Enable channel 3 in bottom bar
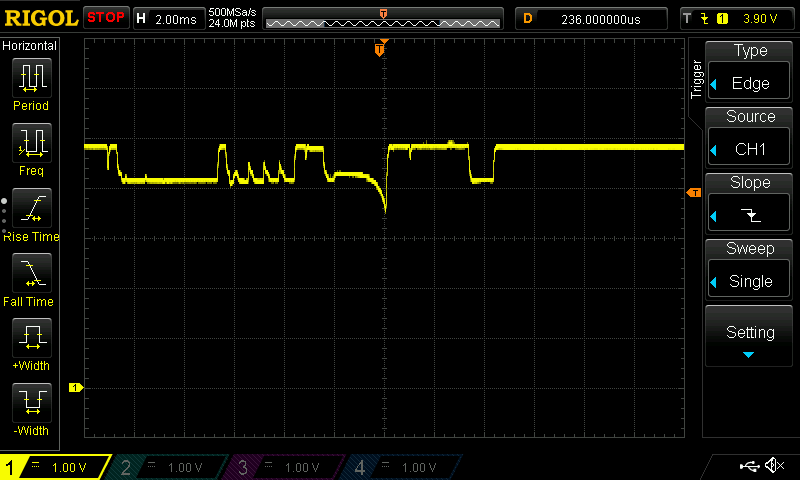The image size is (800, 480). 287,467
